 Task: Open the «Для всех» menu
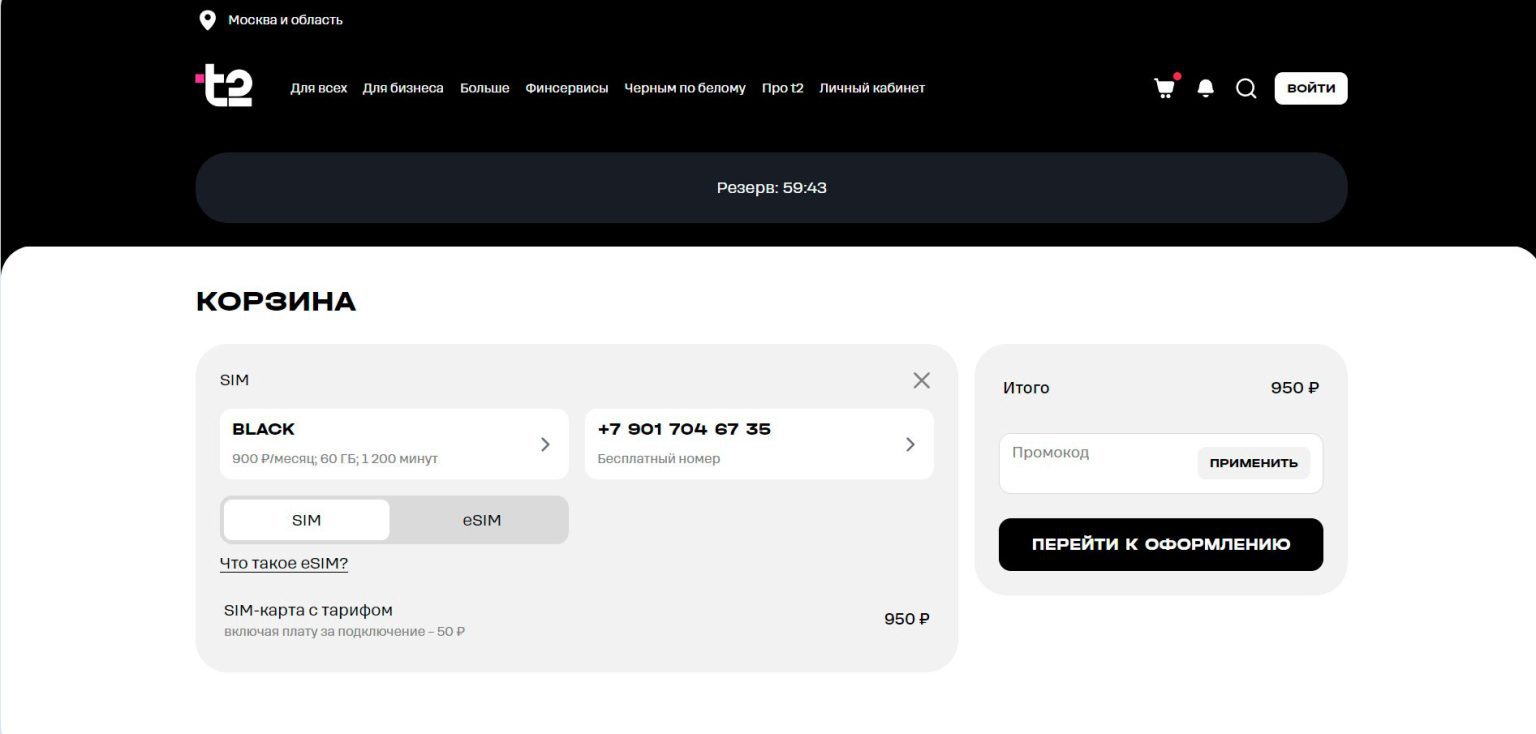pos(318,88)
